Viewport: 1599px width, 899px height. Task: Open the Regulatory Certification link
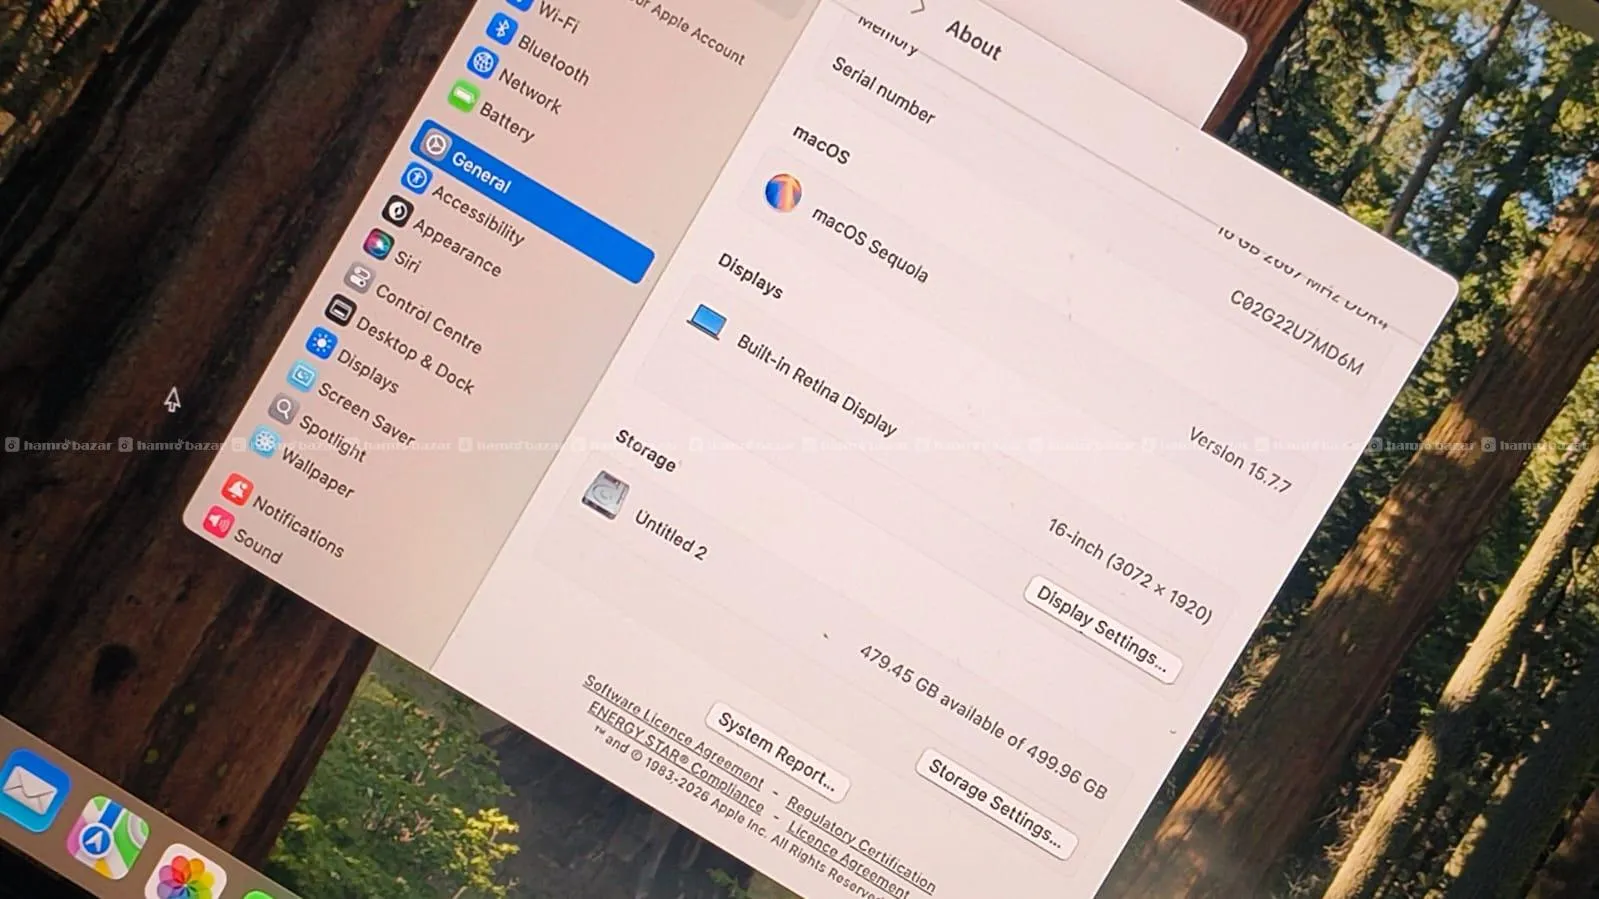(x=860, y=844)
